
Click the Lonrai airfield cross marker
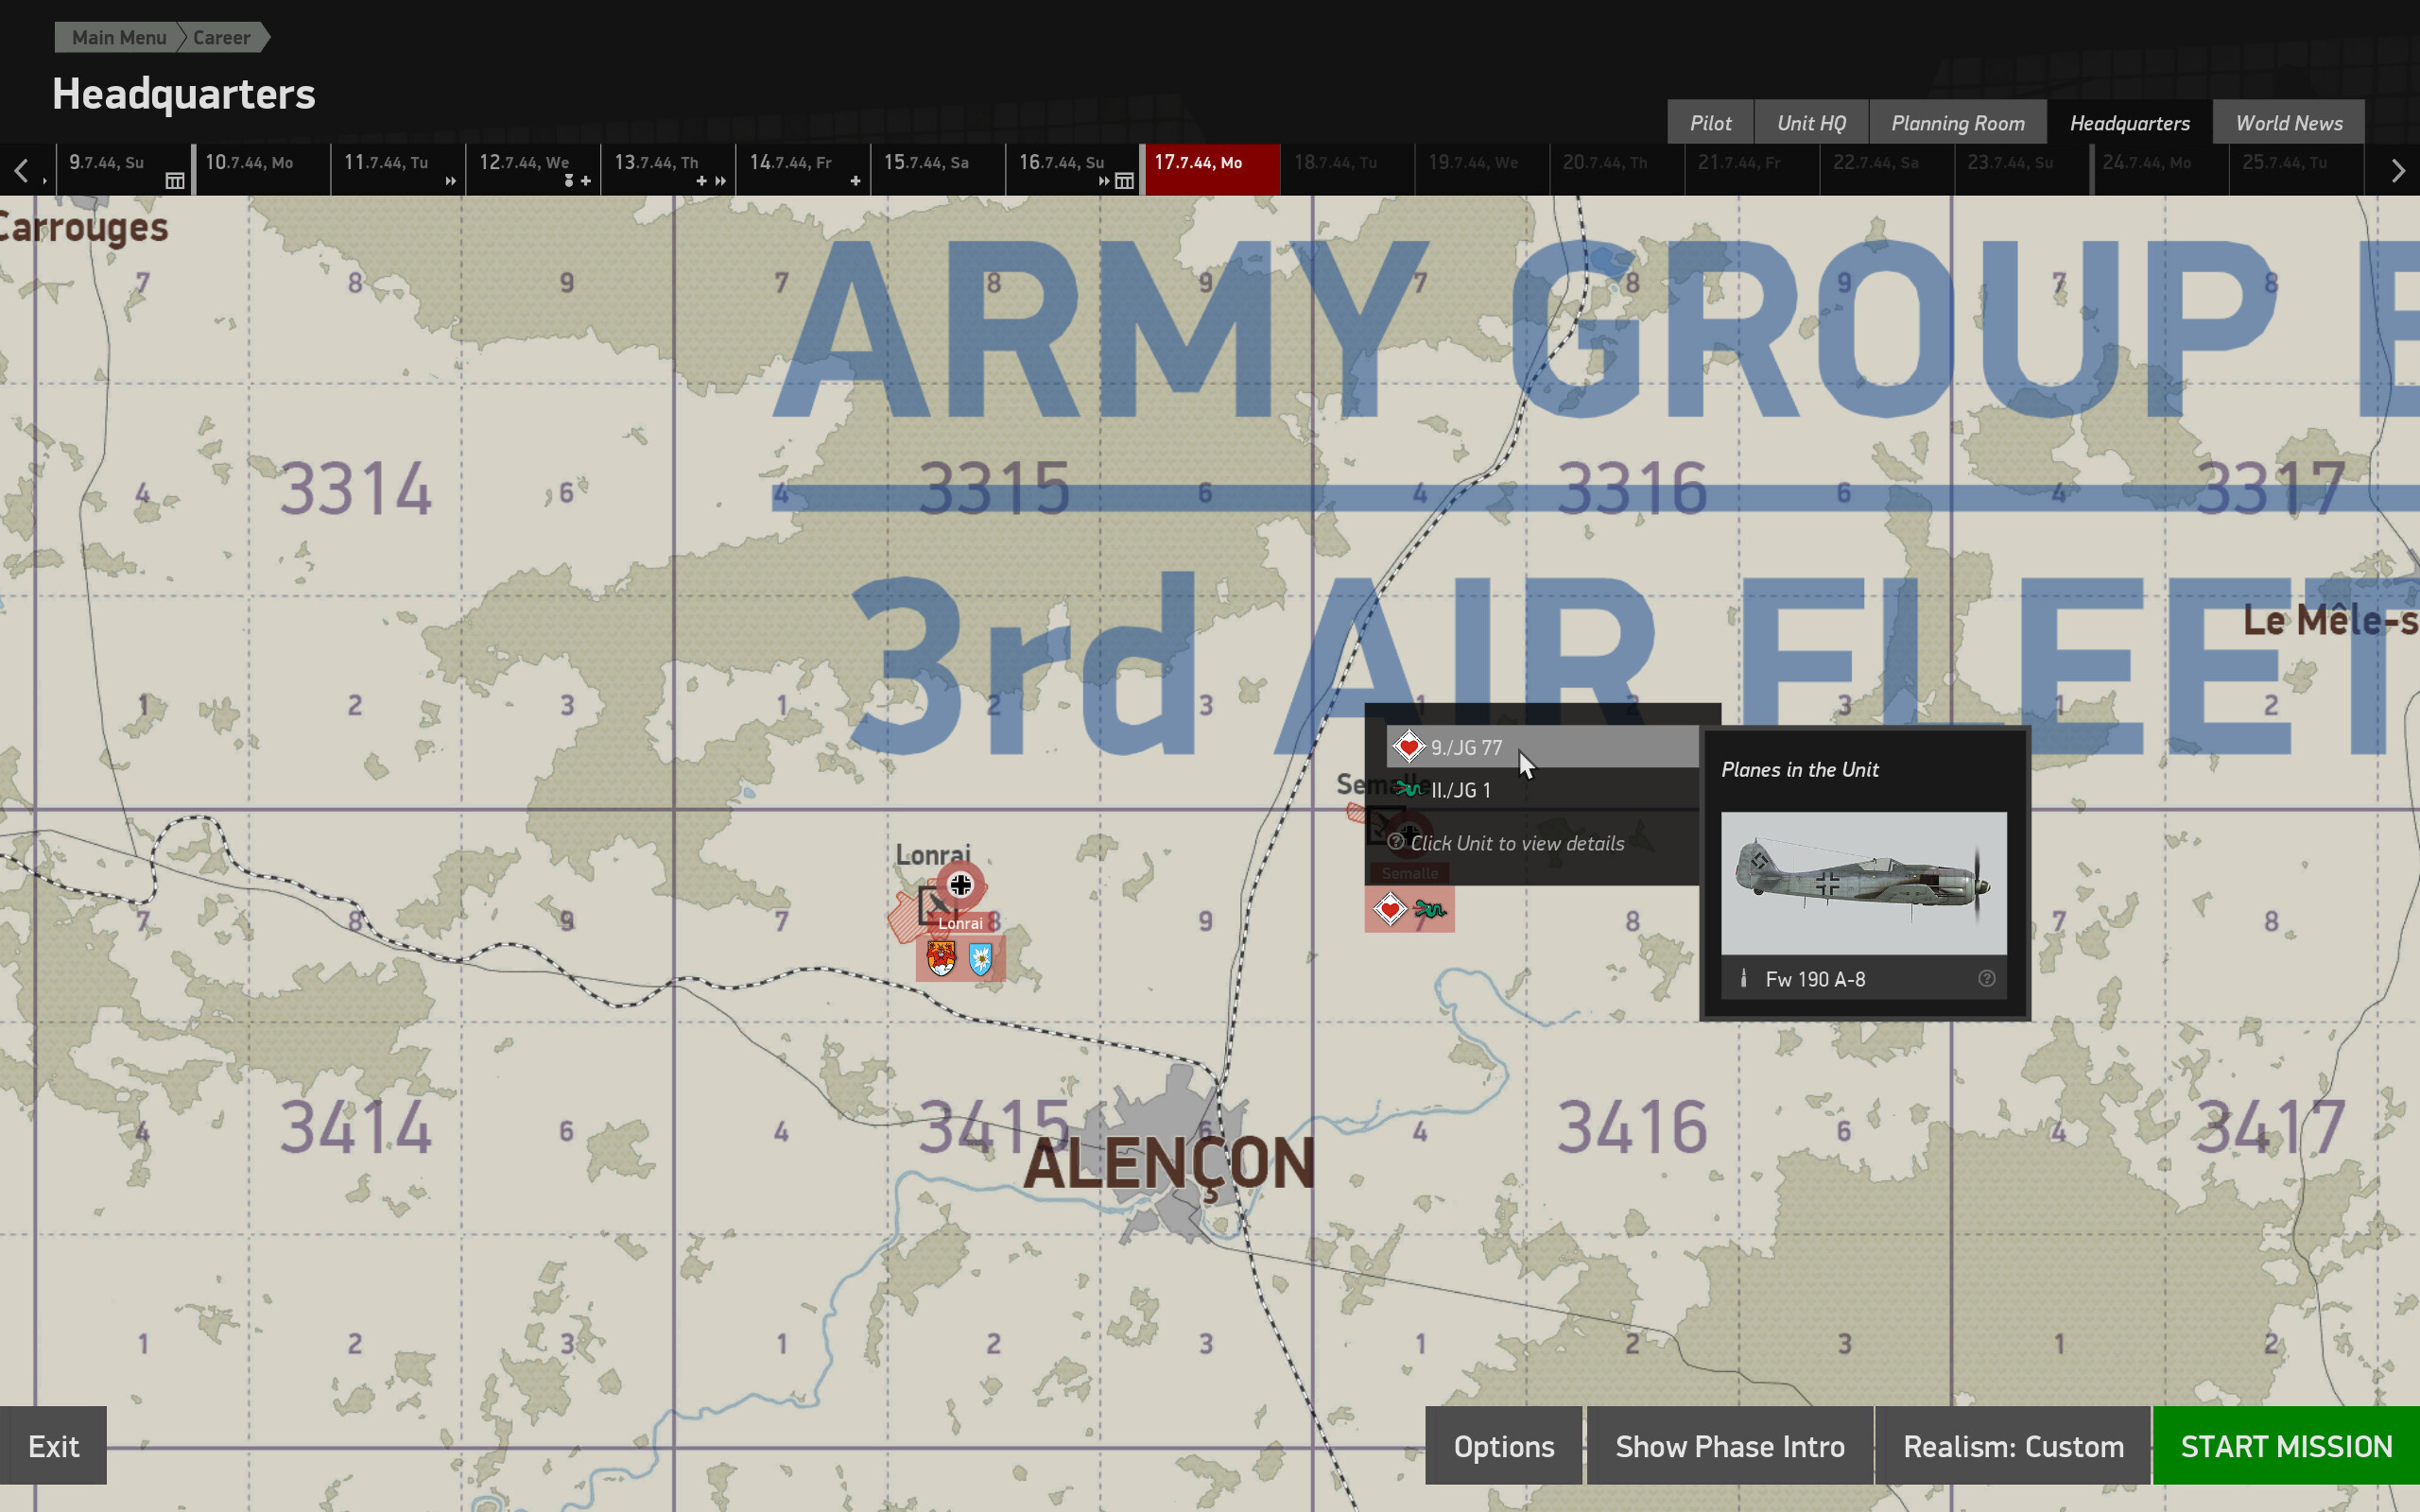tap(960, 885)
